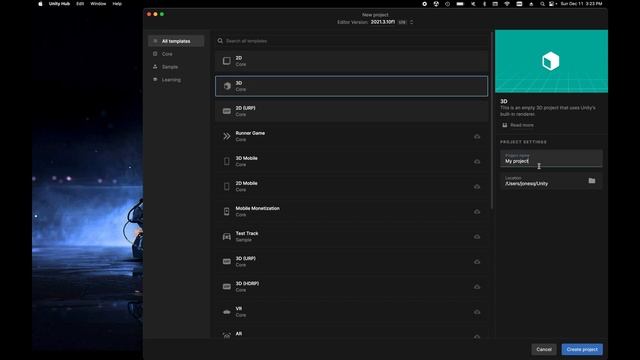Image resolution: width=640 pixels, height=360 pixels.
Task: Filter templates by Sample category
Action: (x=176, y=67)
